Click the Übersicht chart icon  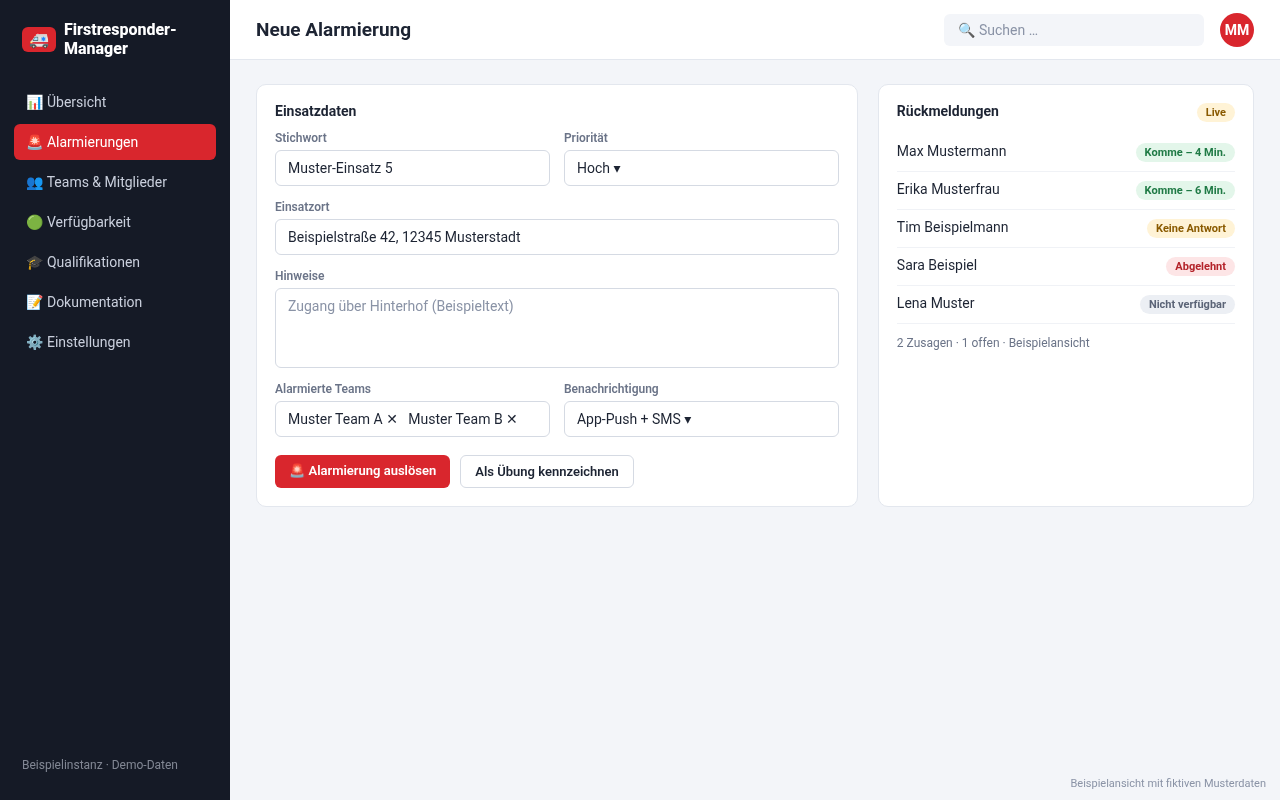tap(34, 102)
